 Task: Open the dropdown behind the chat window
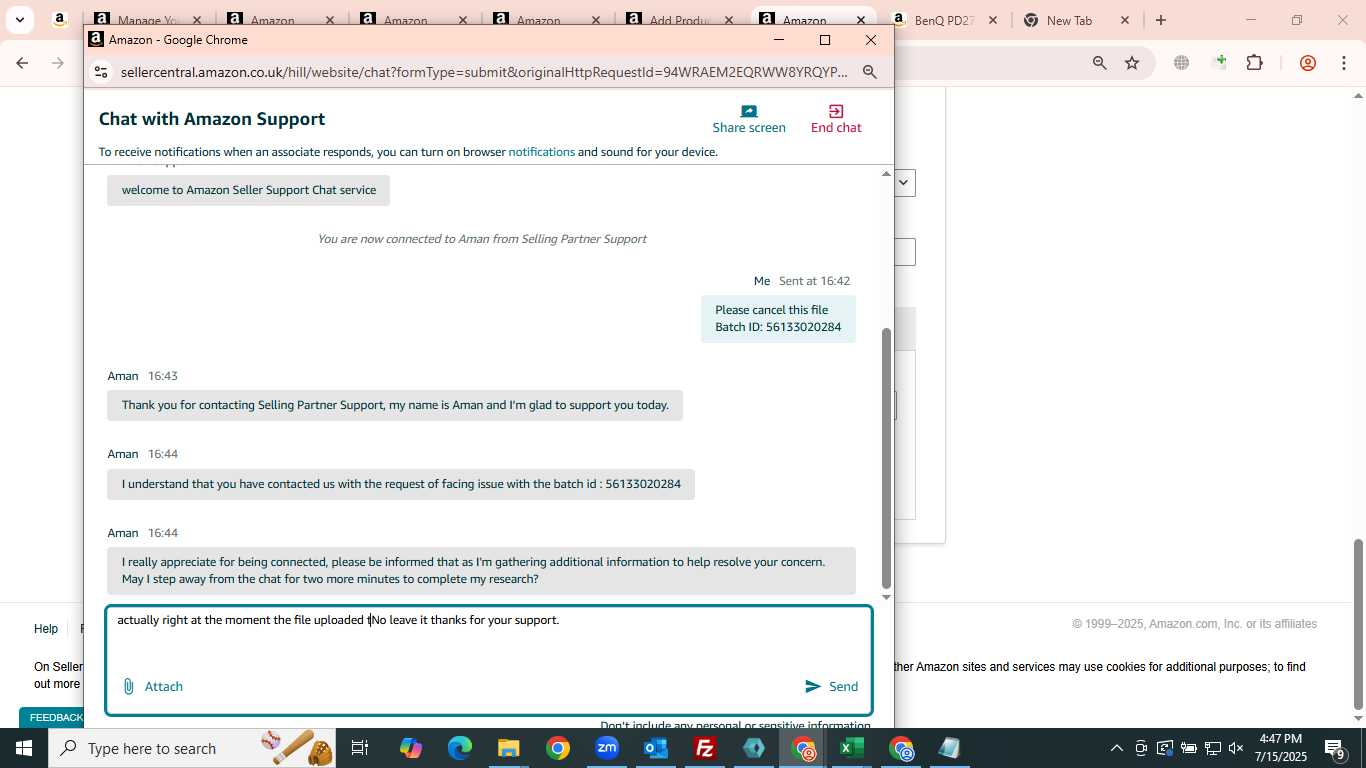click(x=904, y=183)
